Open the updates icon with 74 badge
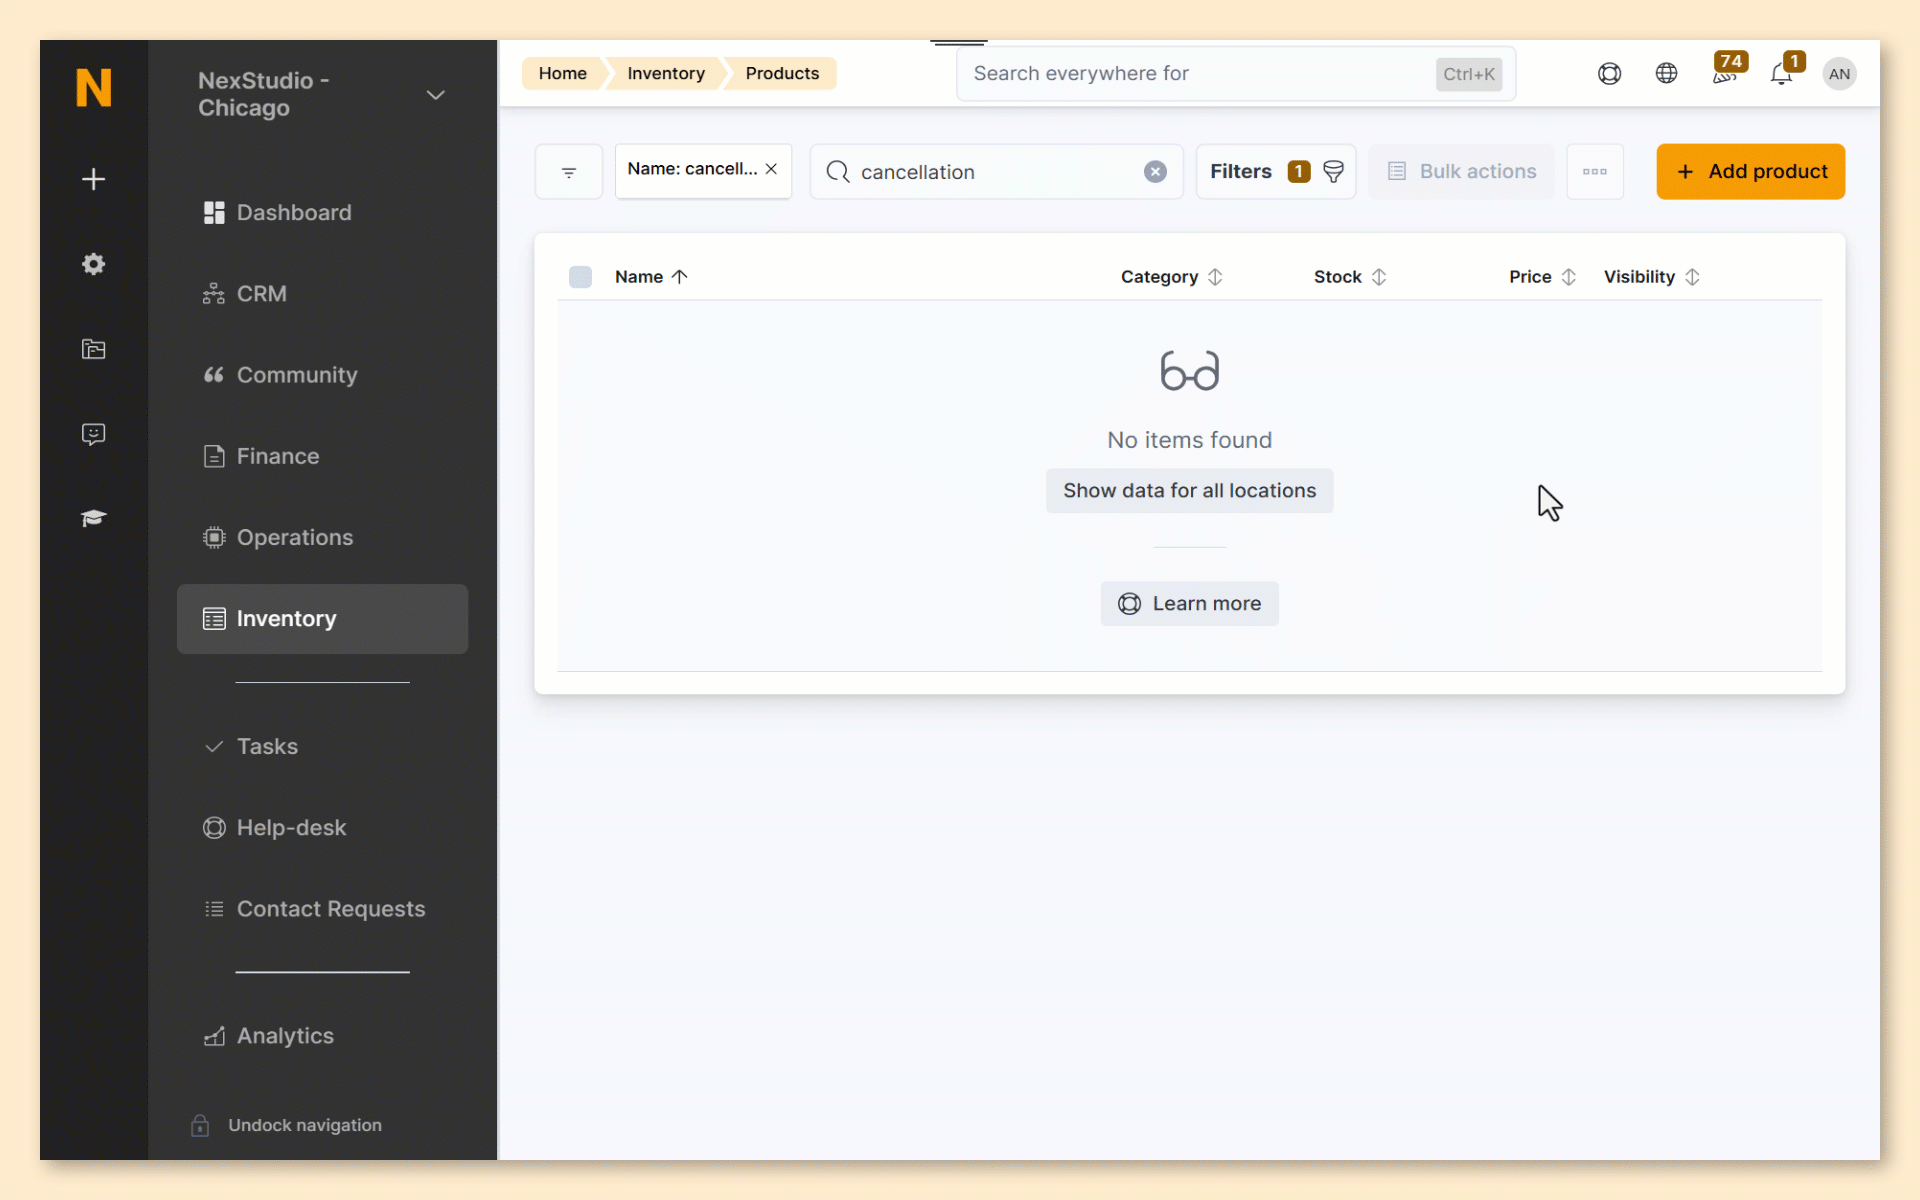The width and height of the screenshot is (1920, 1200). [1726, 71]
